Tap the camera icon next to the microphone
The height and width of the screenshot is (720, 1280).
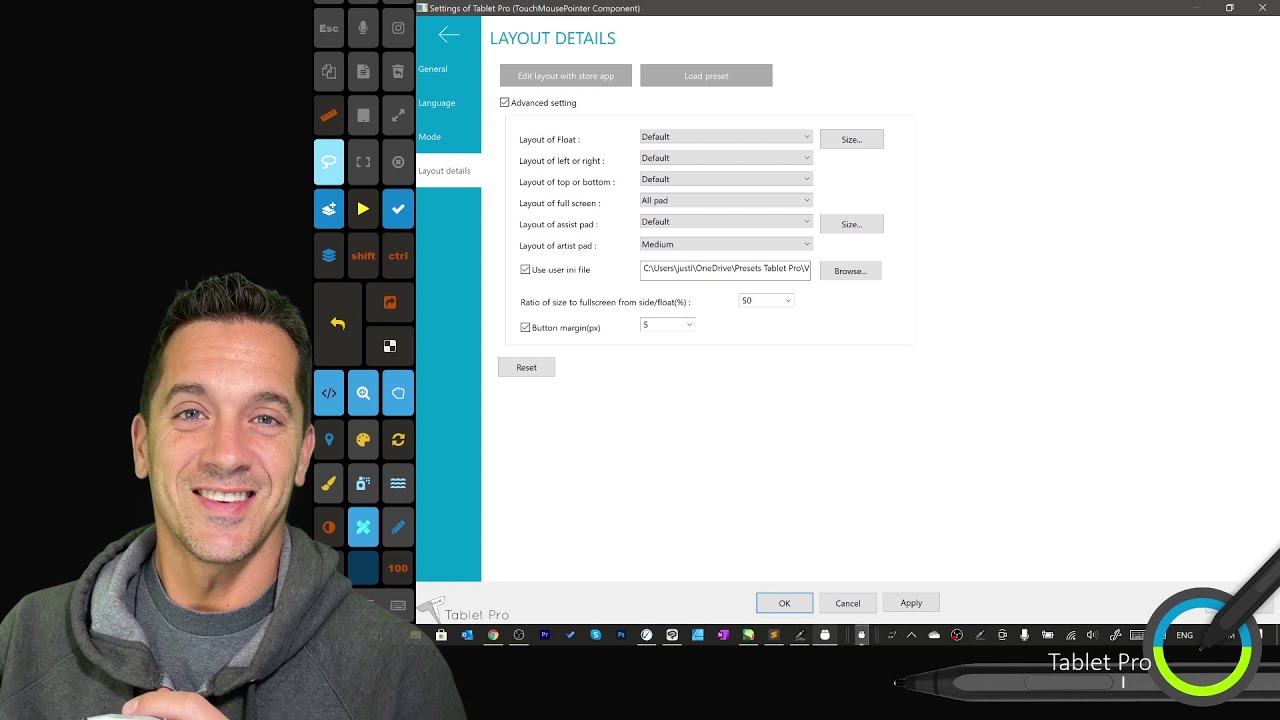pos(398,28)
